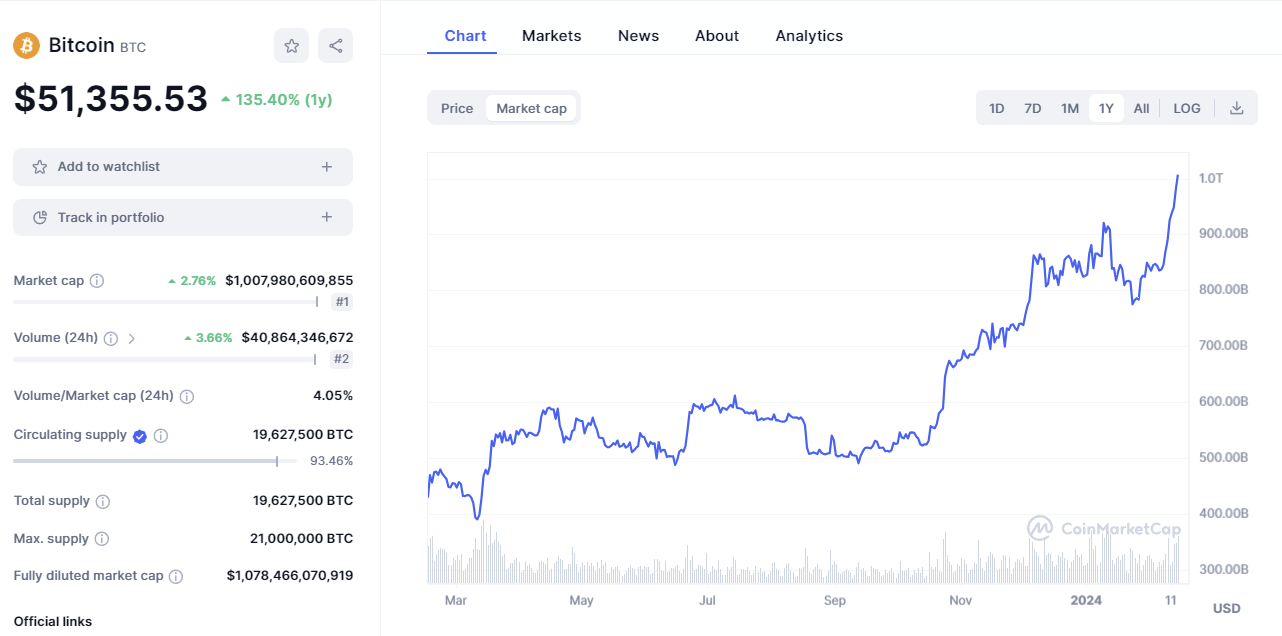The height and width of the screenshot is (636, 1282).
Task: Click the market cap value $1,007,980,609,855
Action: 289,281
